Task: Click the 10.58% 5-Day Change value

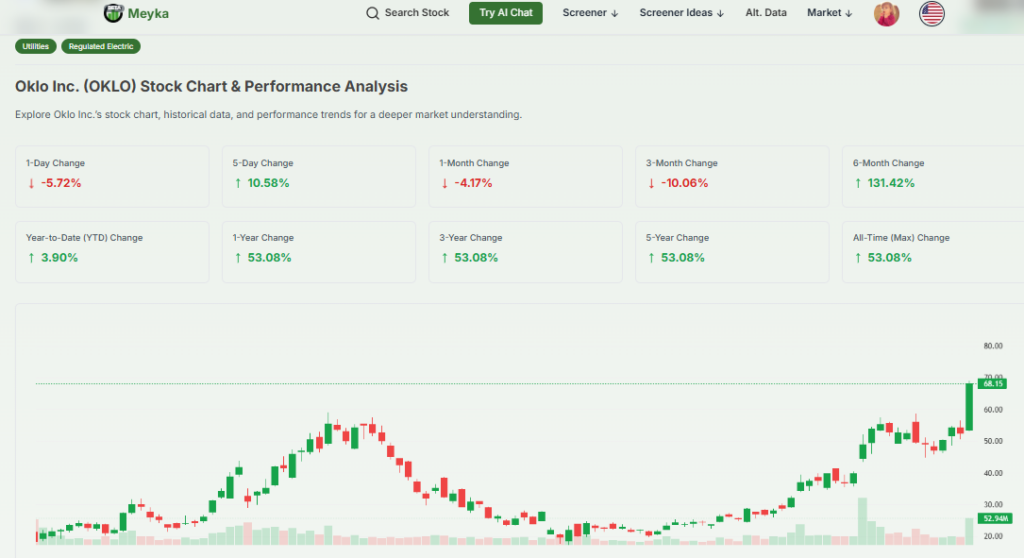Action: [x=268, y=184]
